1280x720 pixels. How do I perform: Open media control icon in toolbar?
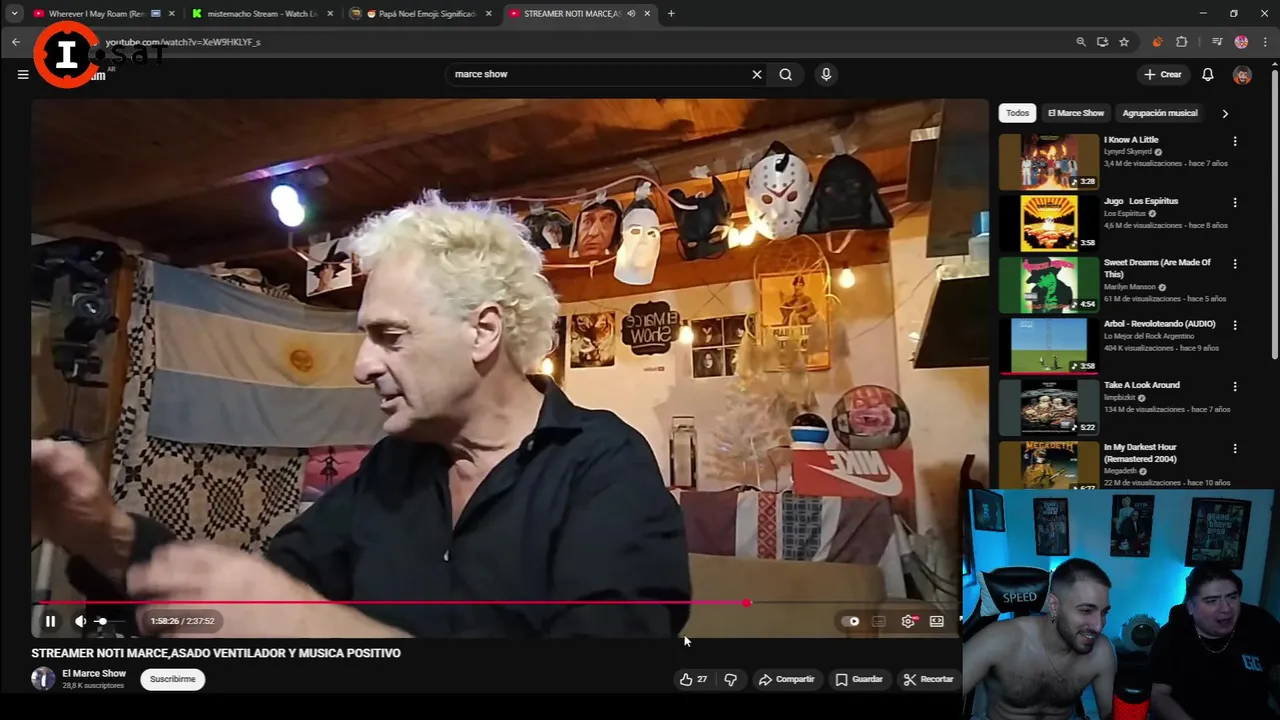point(1217,42)
